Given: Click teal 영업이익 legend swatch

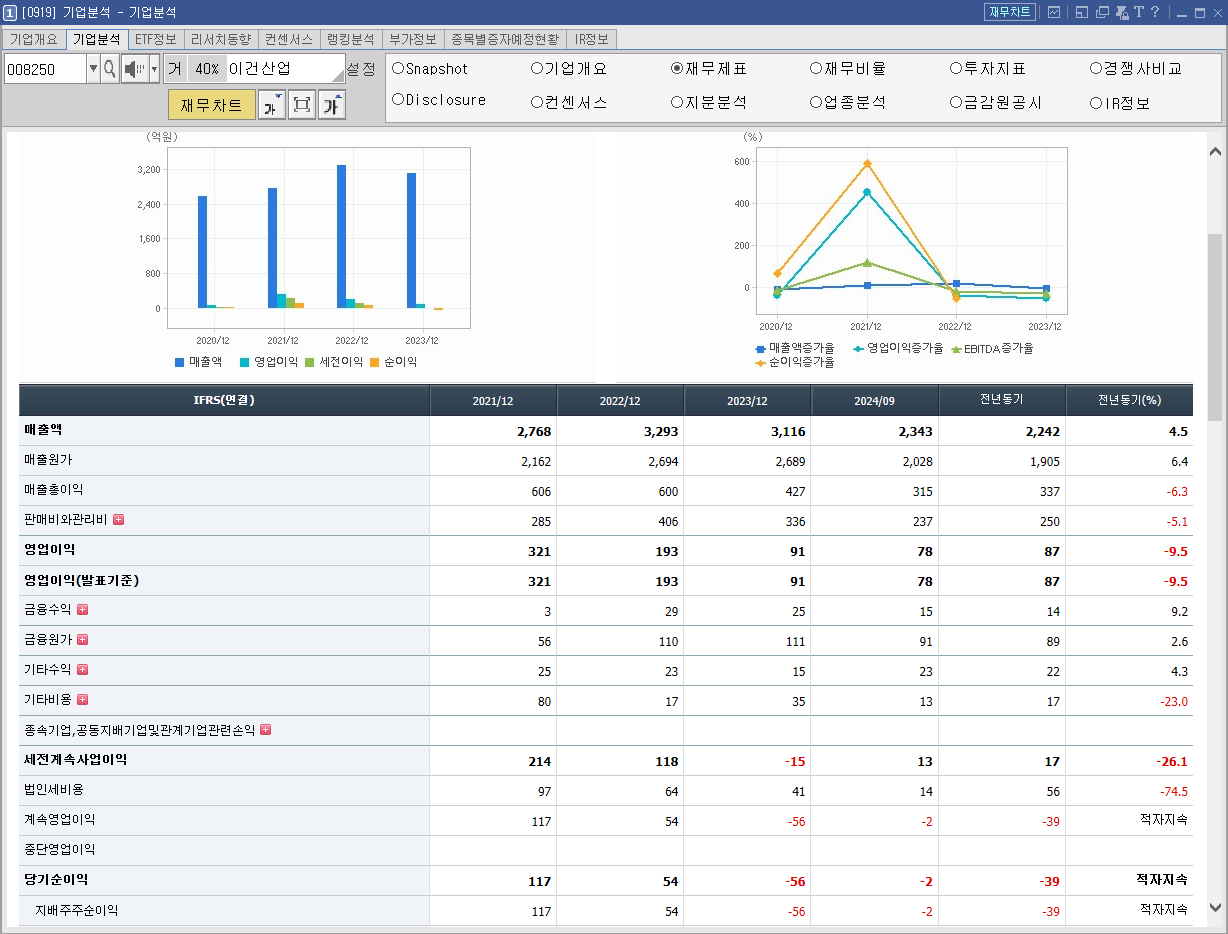Looking at the screenshot, I should [244, 362].
